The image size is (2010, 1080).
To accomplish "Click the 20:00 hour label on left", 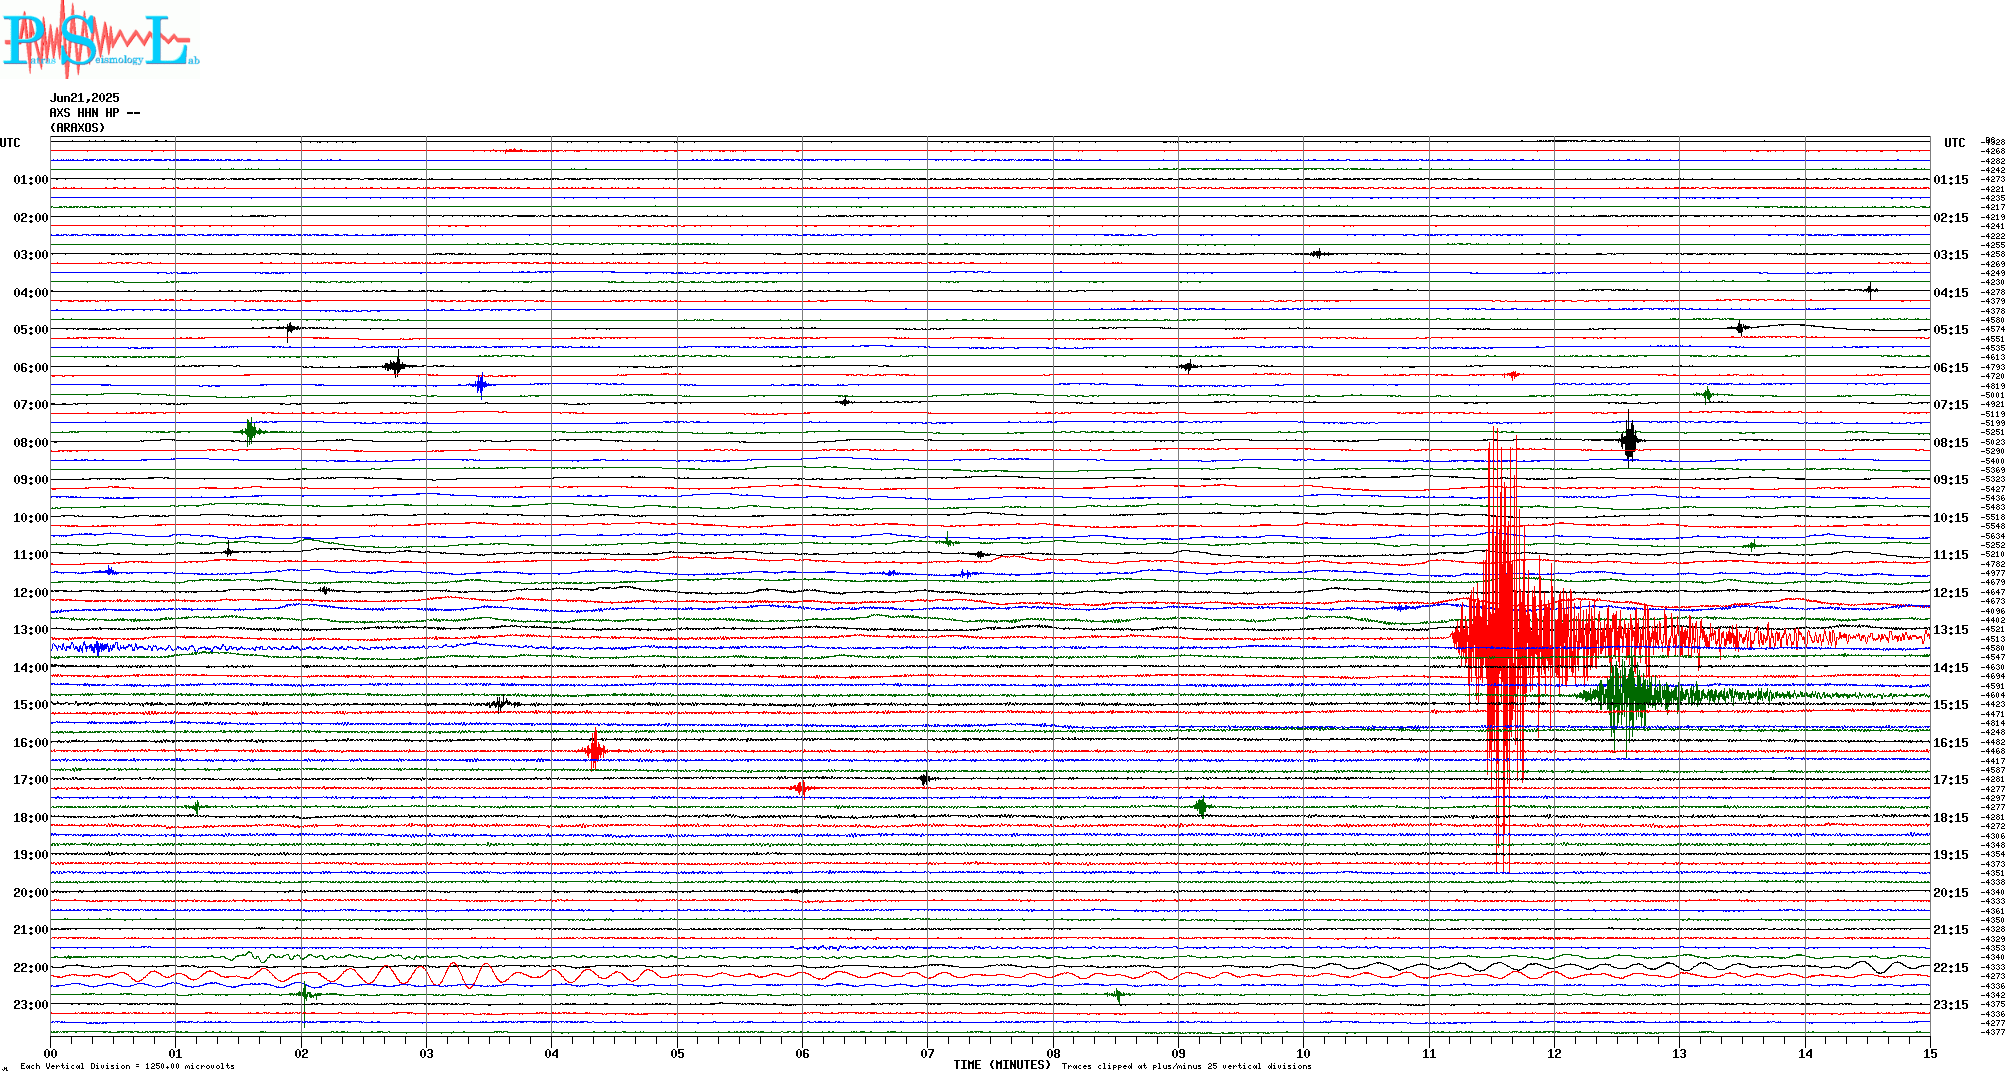I will click(31, 893).
